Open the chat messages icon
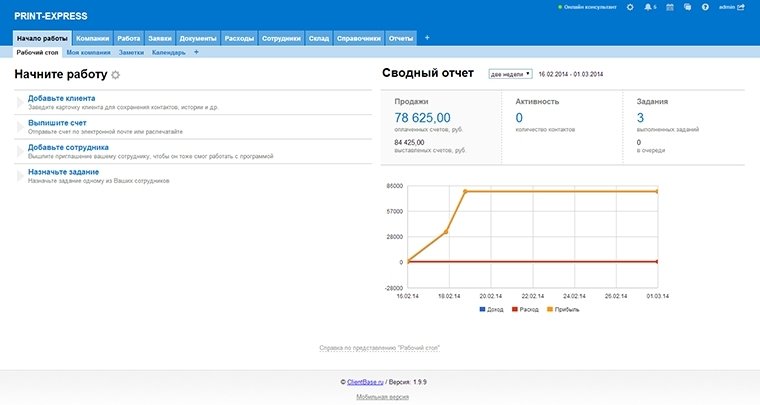Screen dimensions: 760x405 tap(688, 7)
